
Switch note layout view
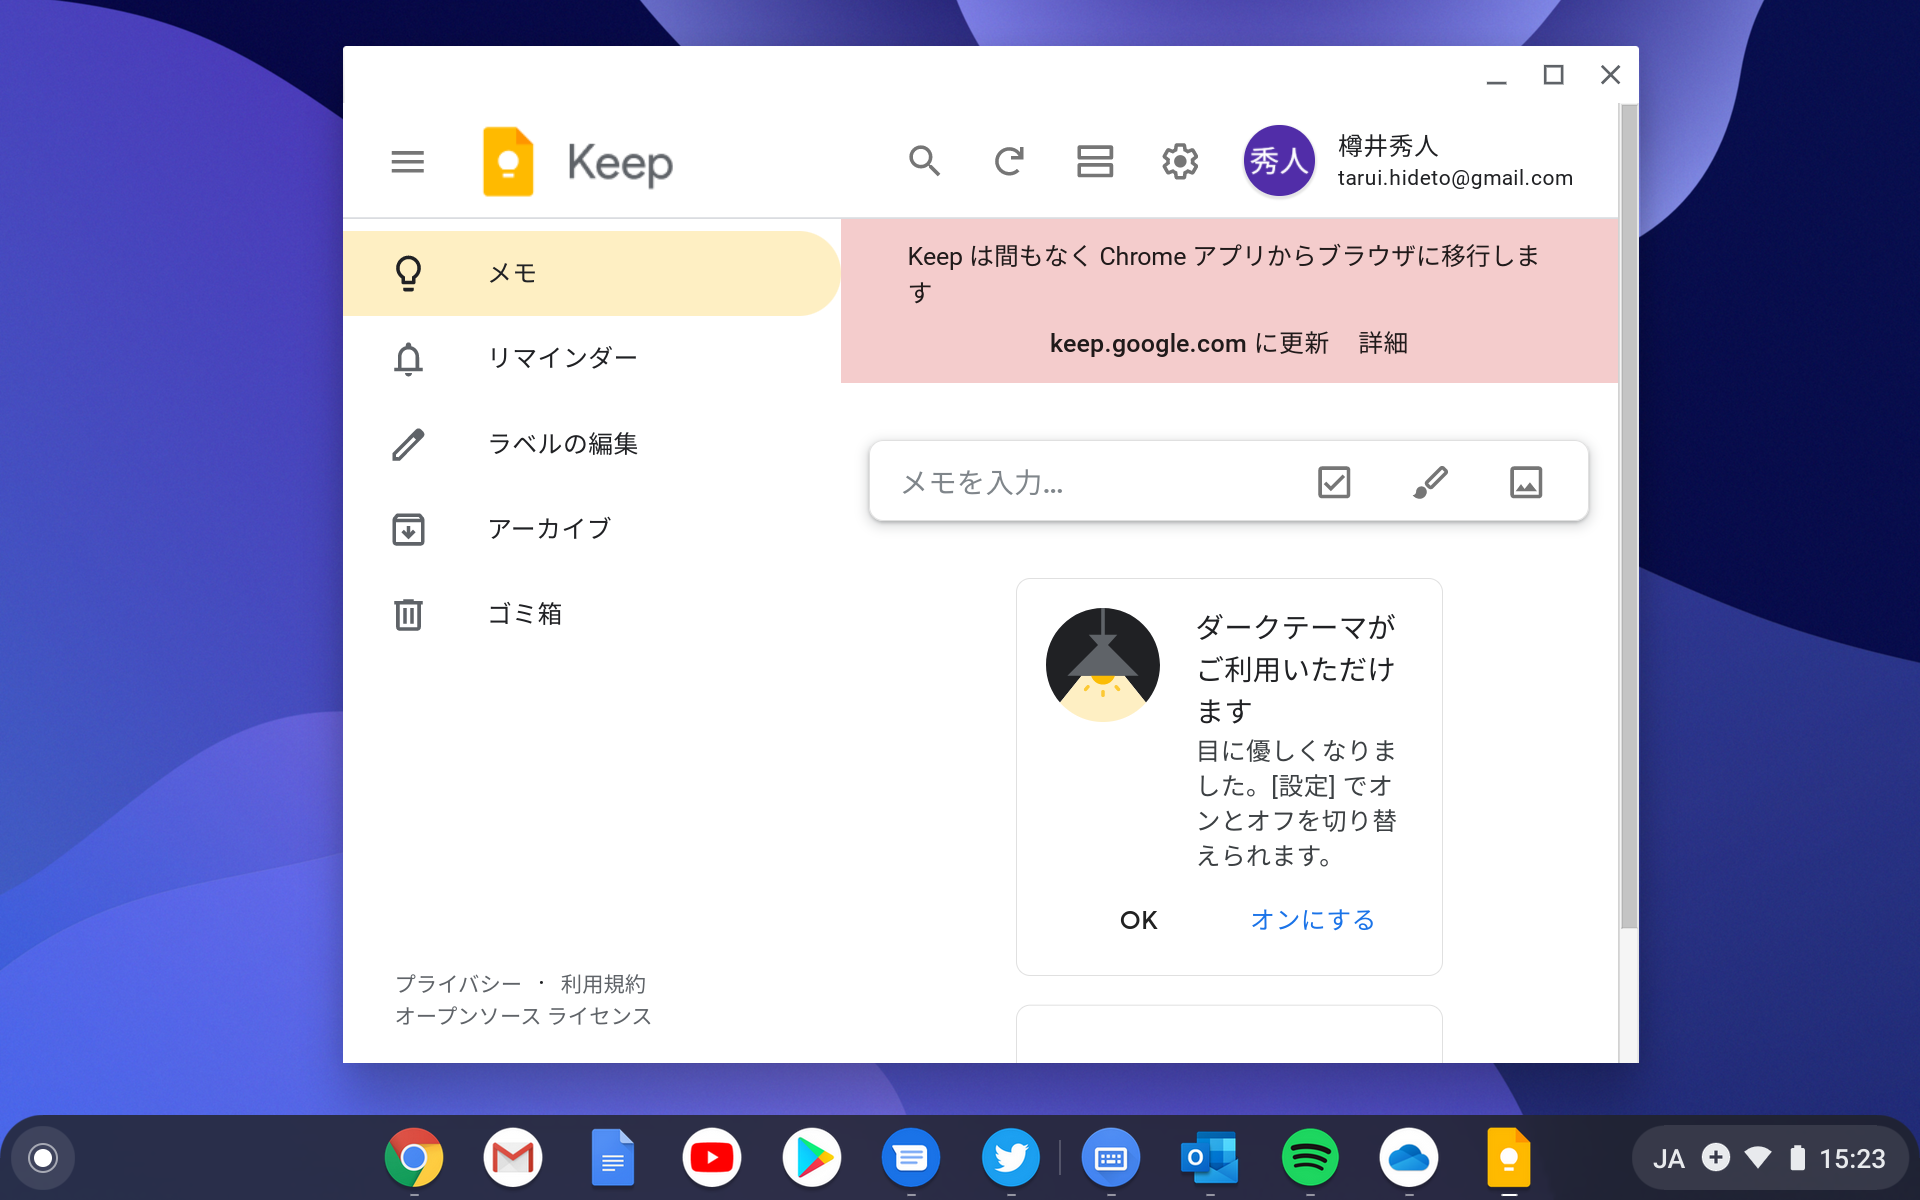(x=1095, y=161)
